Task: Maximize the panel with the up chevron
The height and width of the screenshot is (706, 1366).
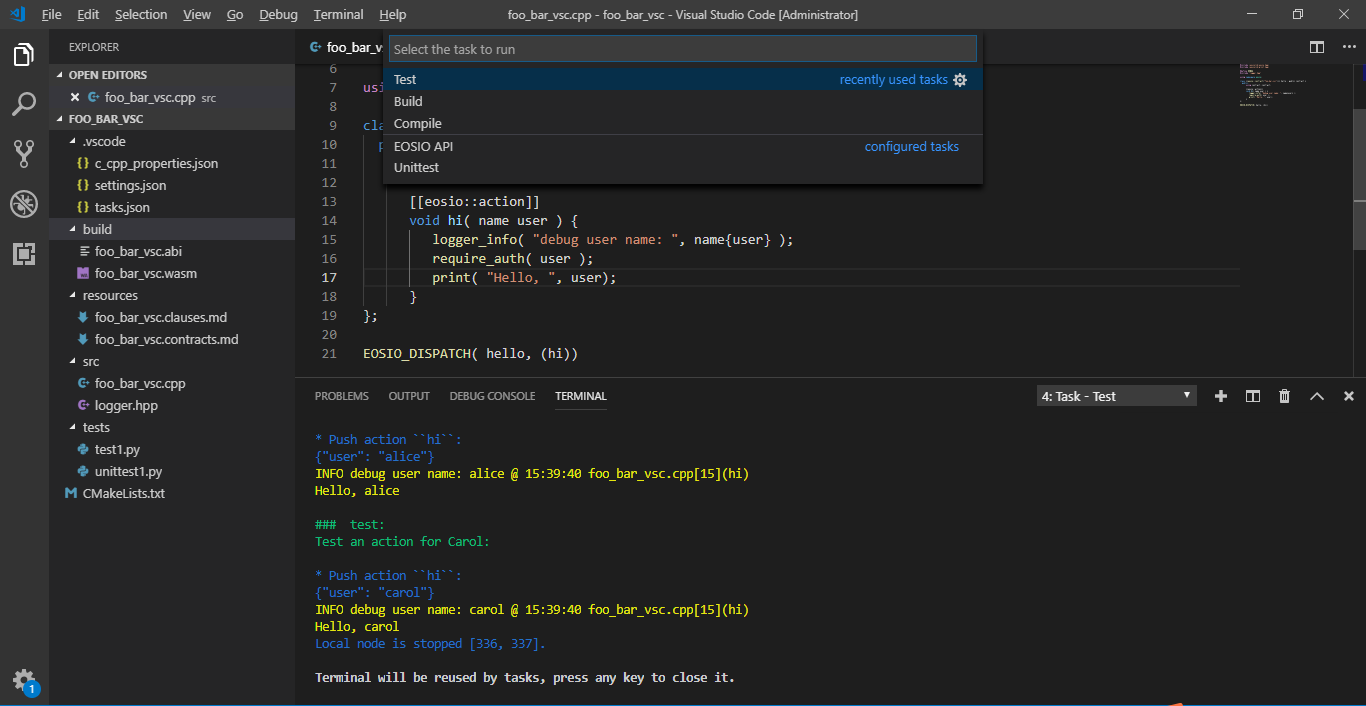Action: click(x=1317, y=396)
